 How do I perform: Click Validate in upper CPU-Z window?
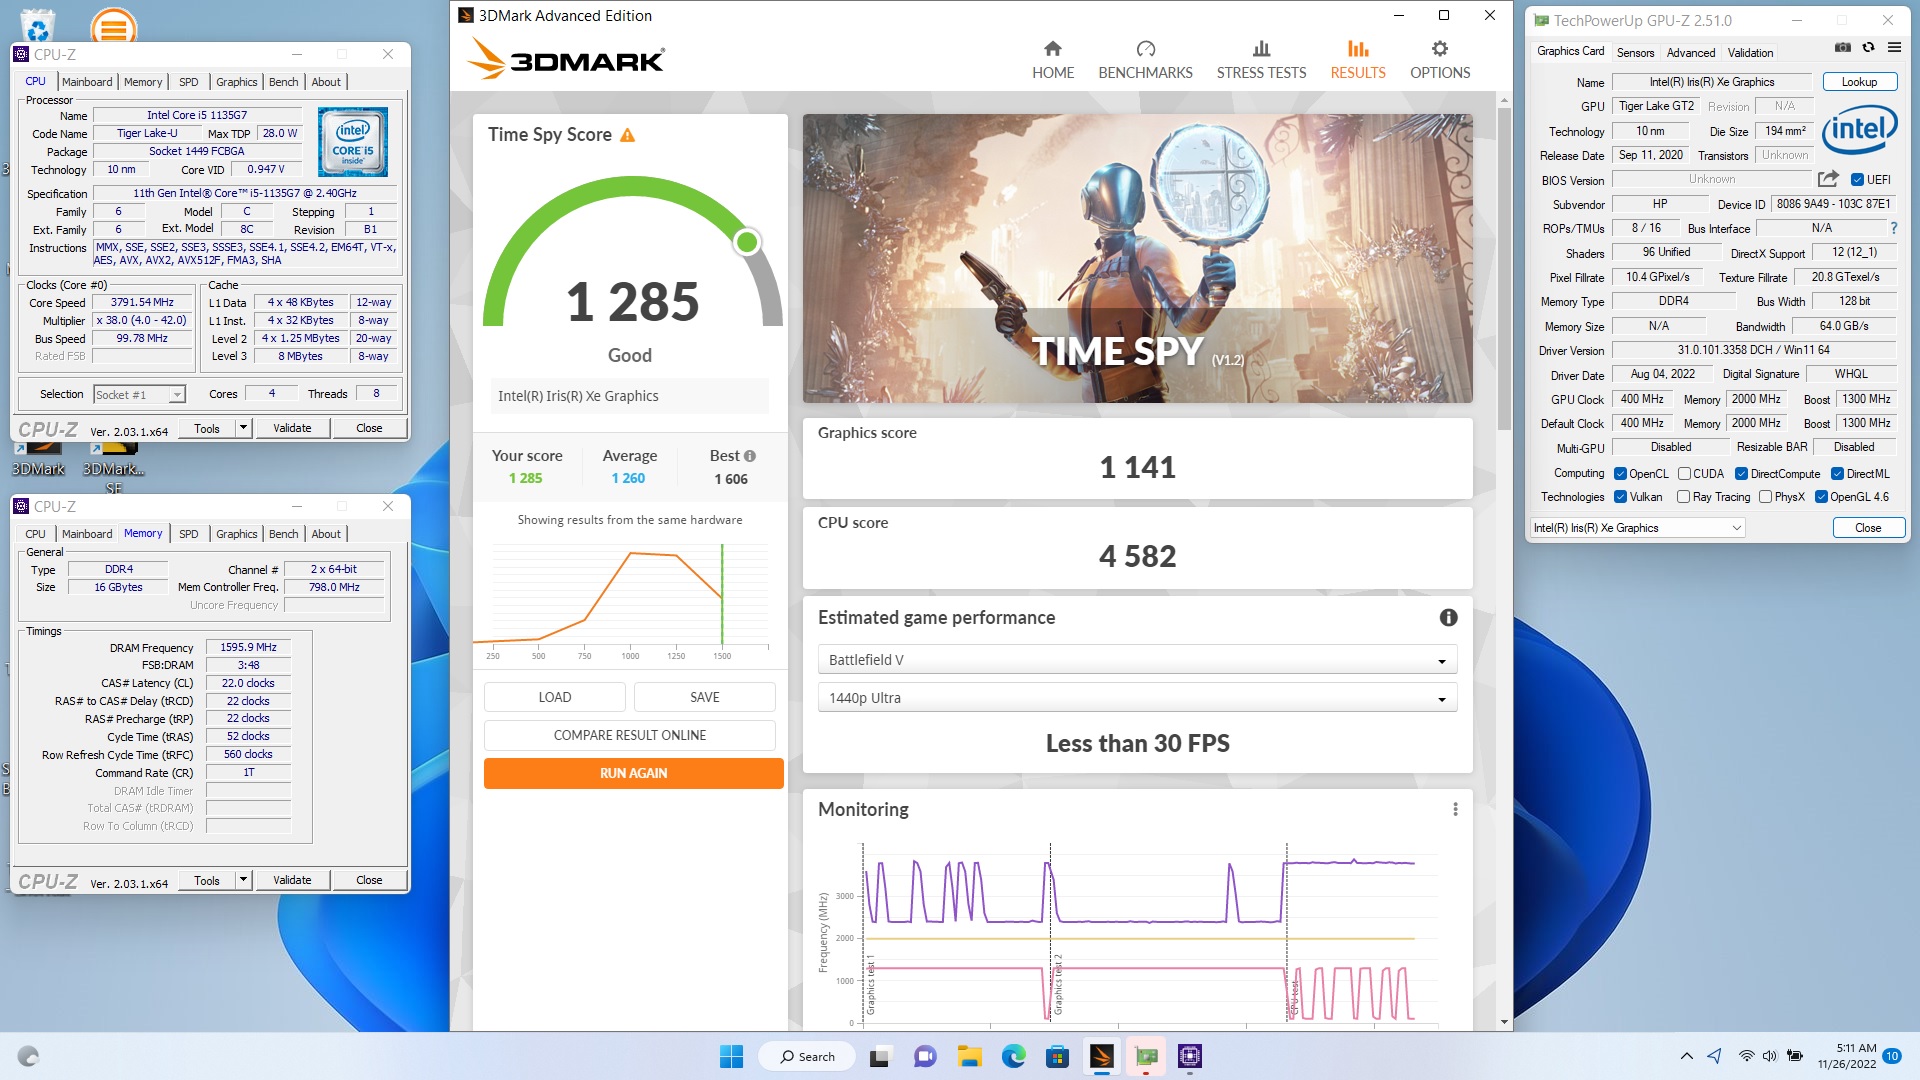[x=292, y=428]
